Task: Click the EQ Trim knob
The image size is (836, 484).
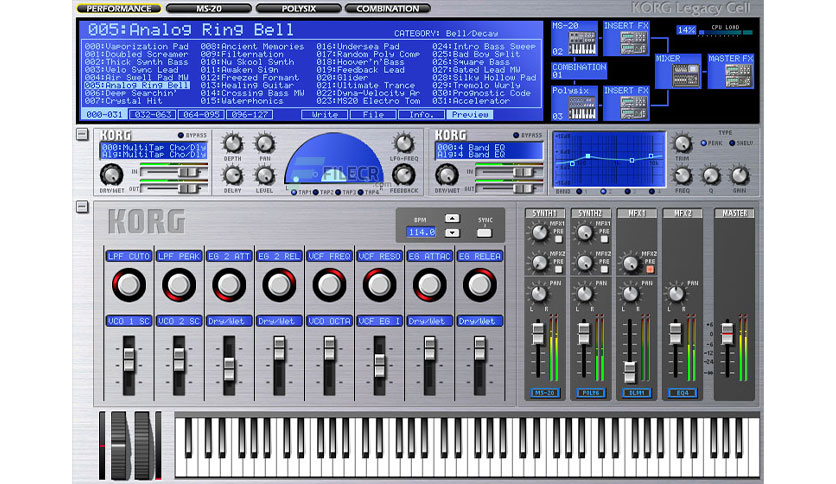Action: [x=682, y=143]
